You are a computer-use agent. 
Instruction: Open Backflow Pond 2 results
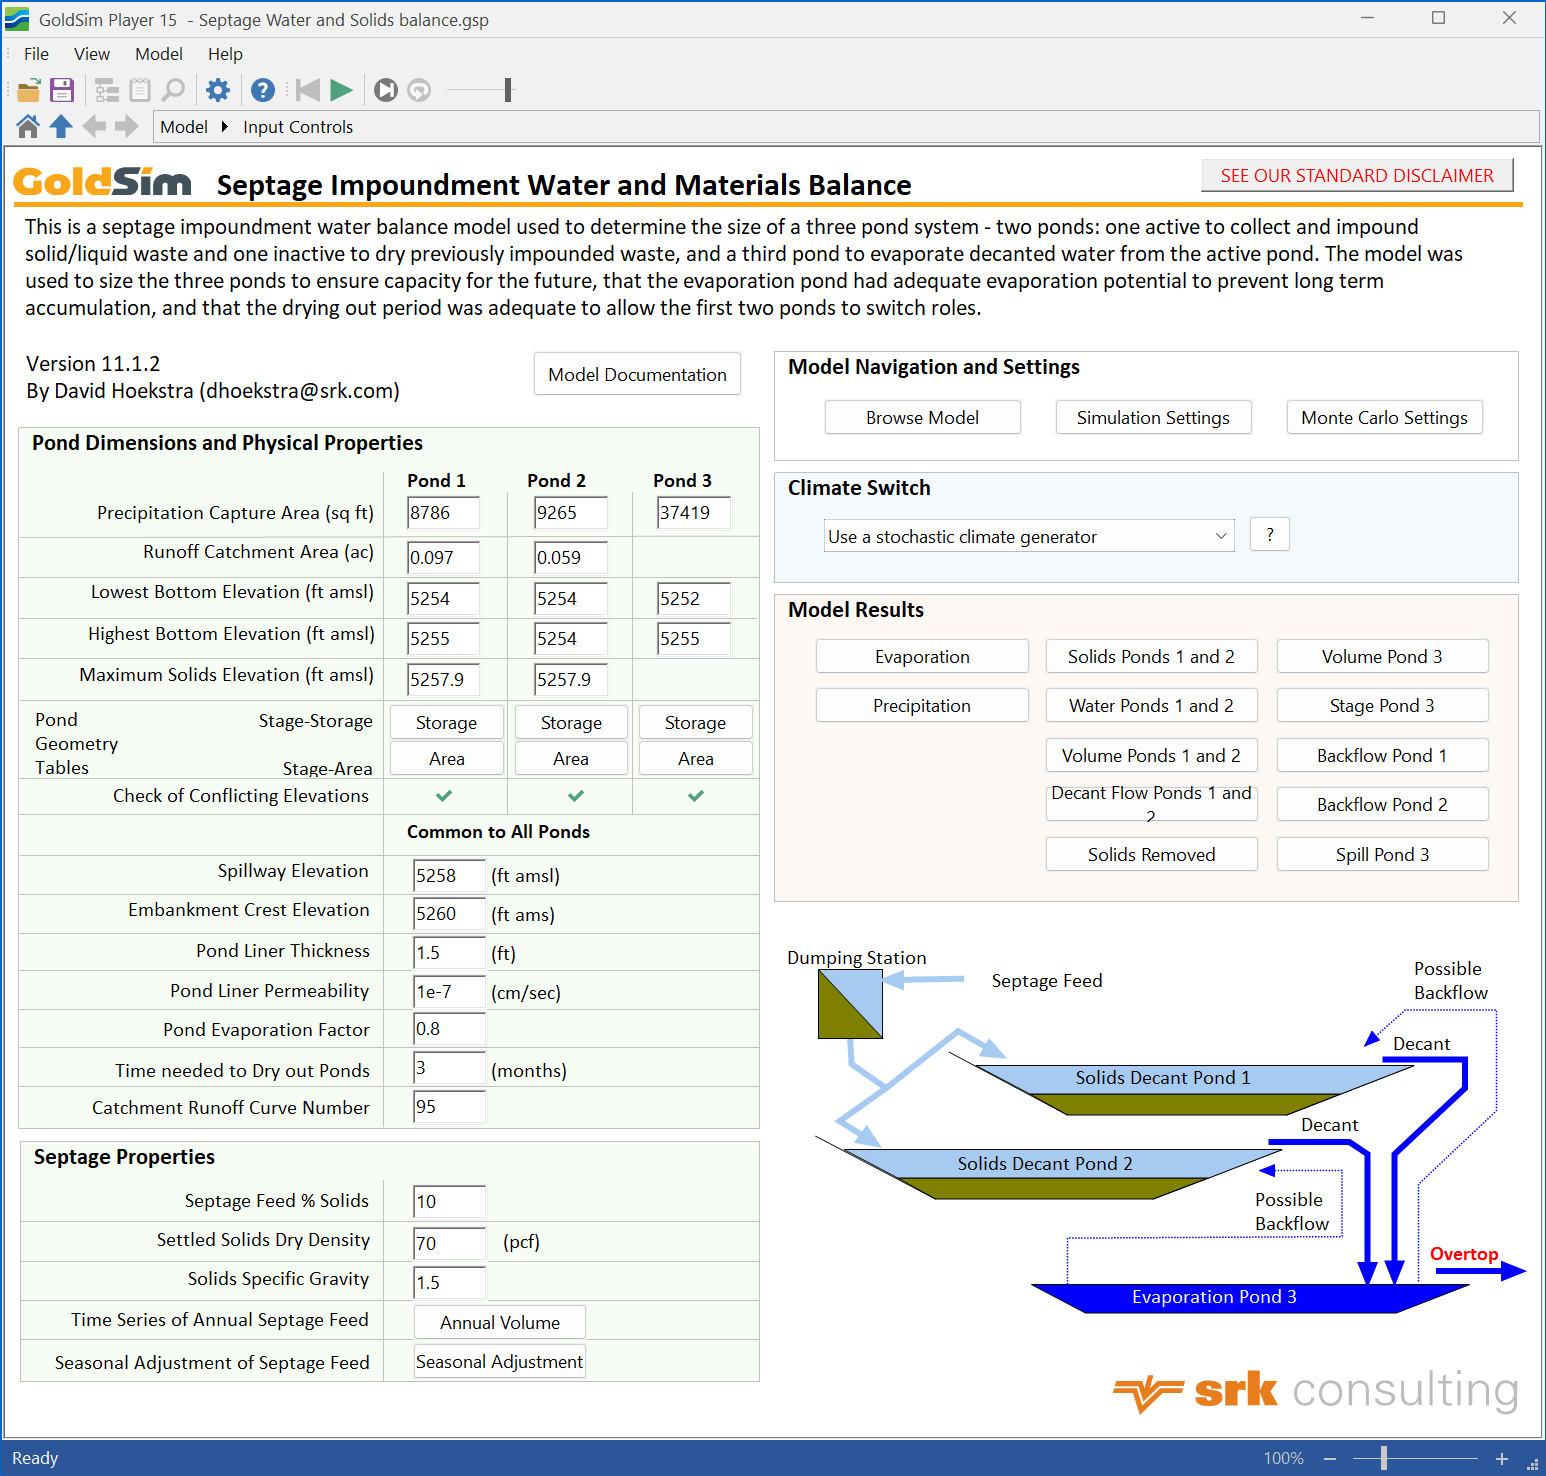click(x=1382, y=804)
